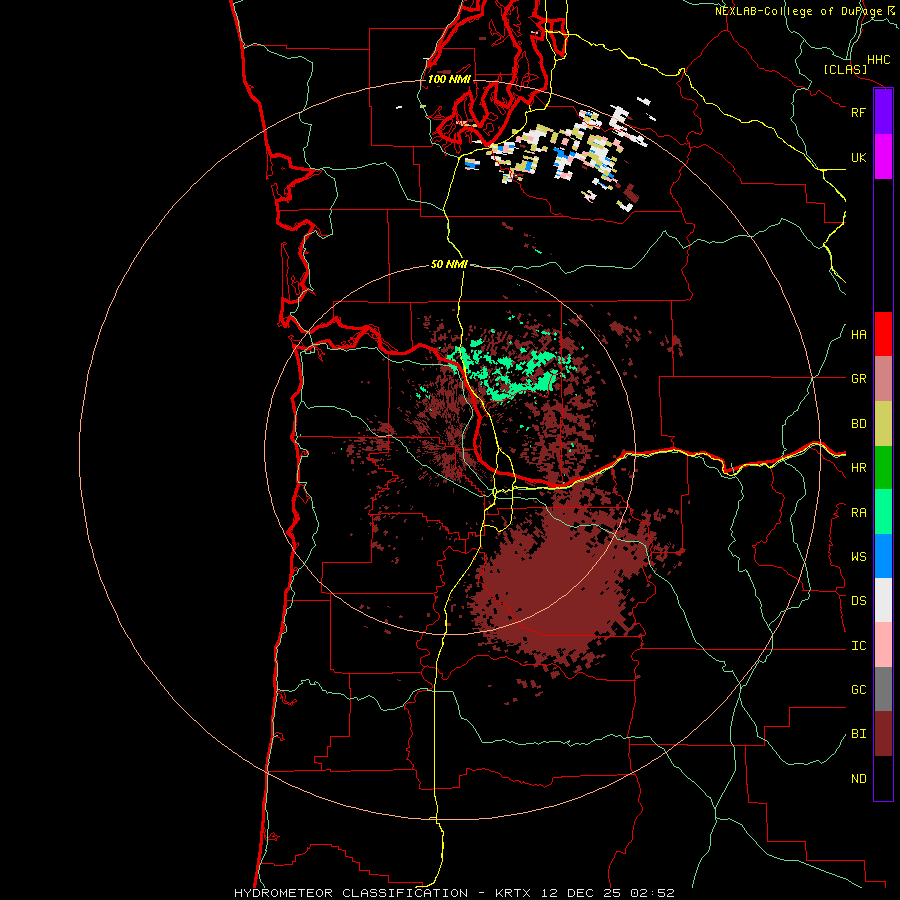
Task: Click the NEXLAB-College of DuPage credit text
Action: pyautogui.click(x=798, y=11)
